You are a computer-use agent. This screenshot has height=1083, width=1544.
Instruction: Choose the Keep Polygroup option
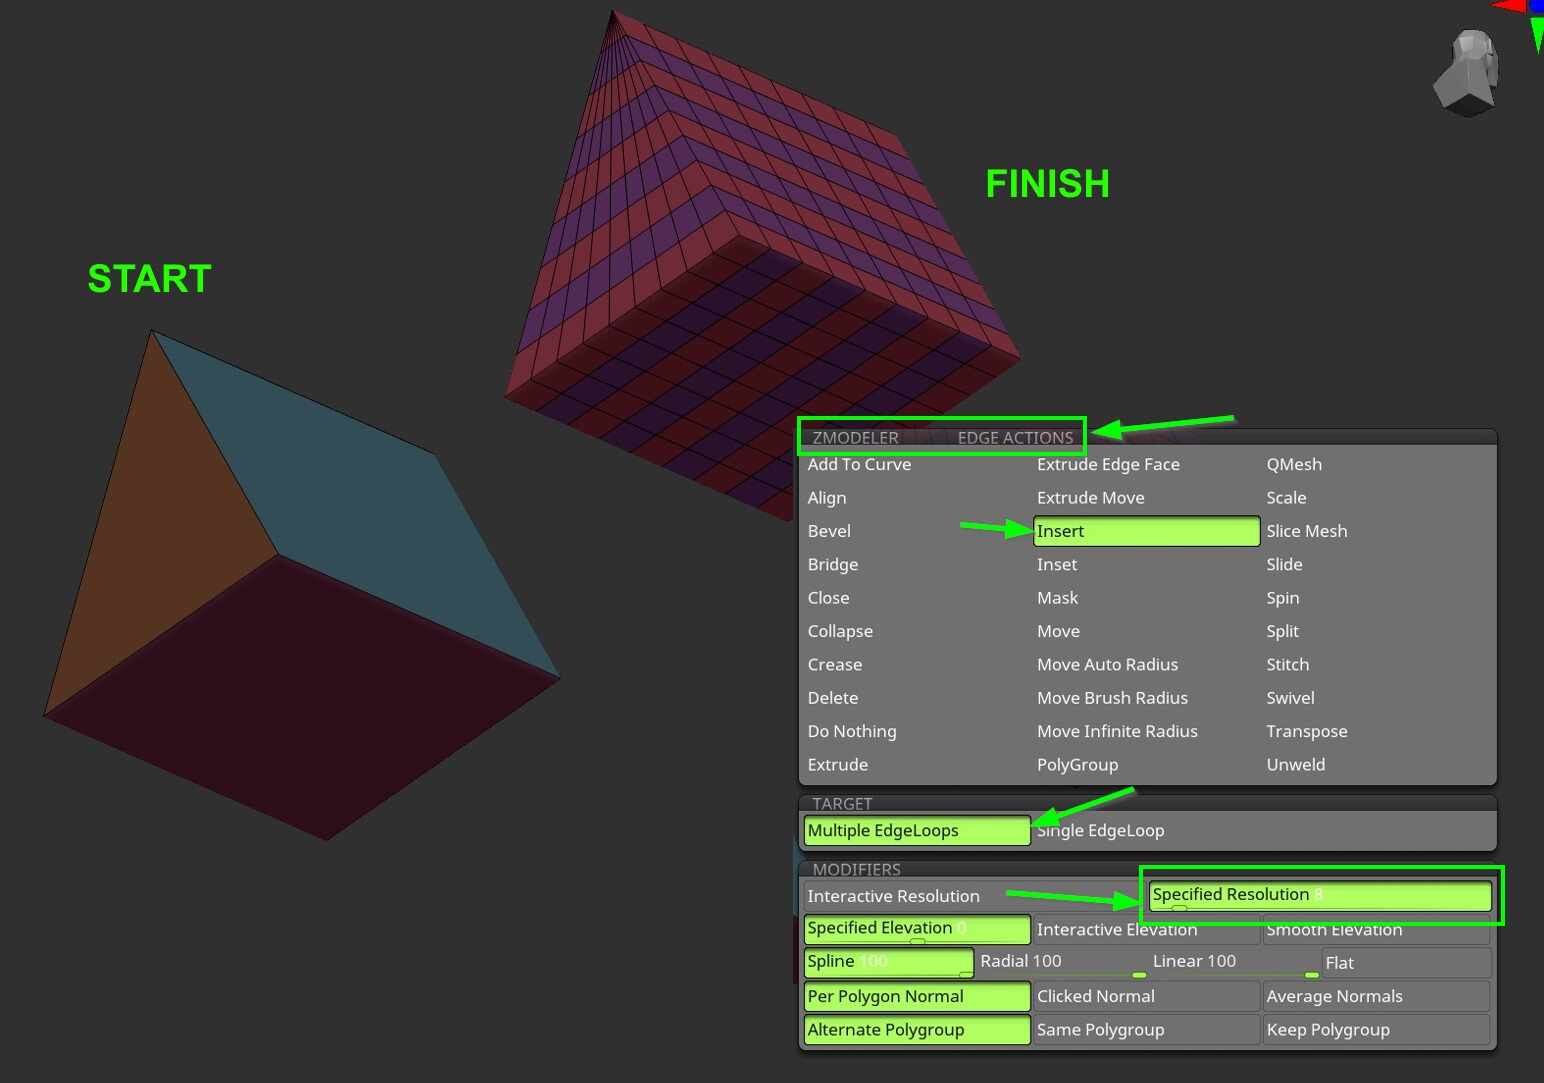pos(1327,1029)
